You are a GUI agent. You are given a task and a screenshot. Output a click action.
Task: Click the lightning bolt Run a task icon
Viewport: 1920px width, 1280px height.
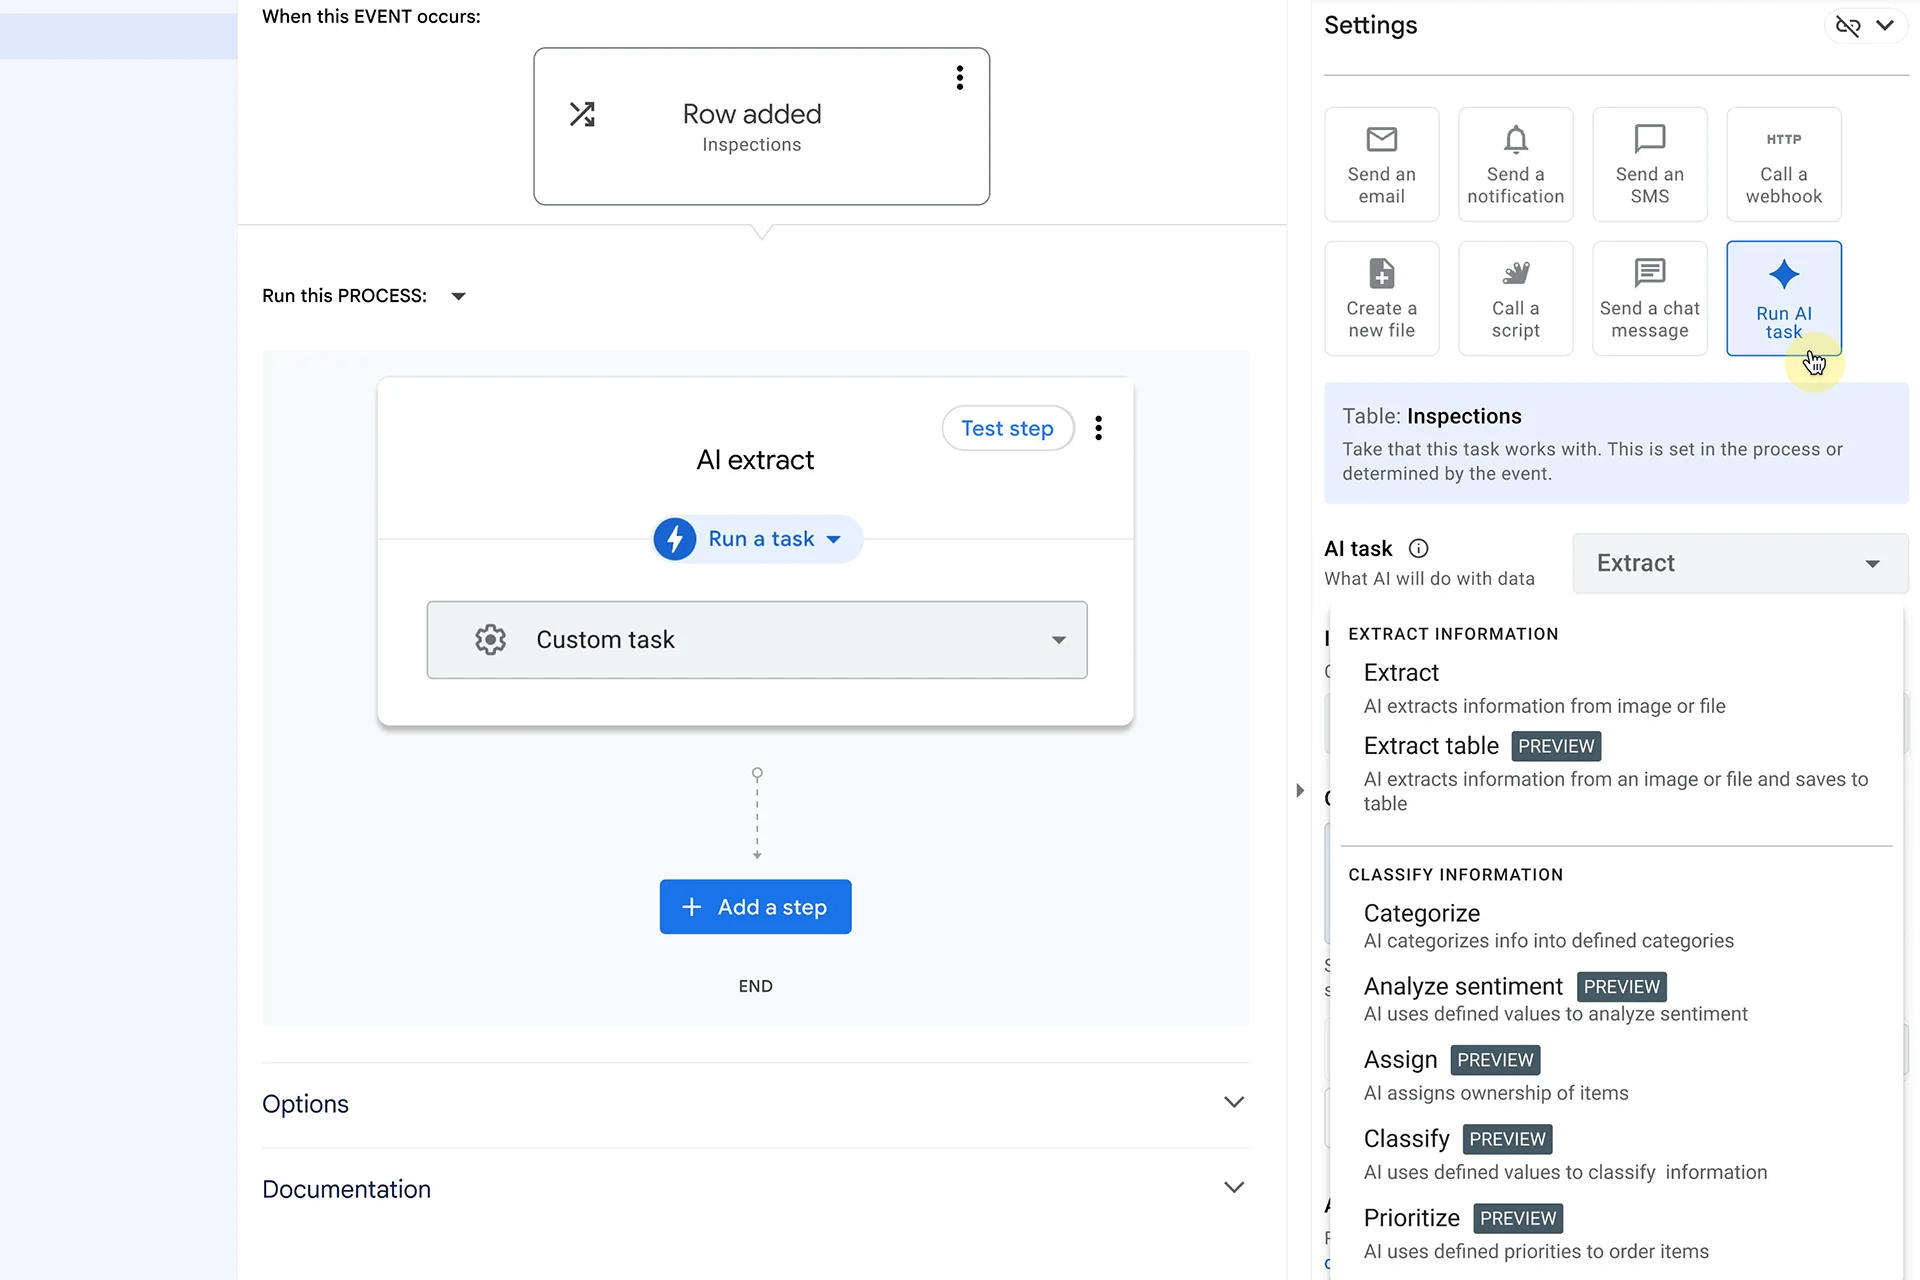(x=675, y=539)
